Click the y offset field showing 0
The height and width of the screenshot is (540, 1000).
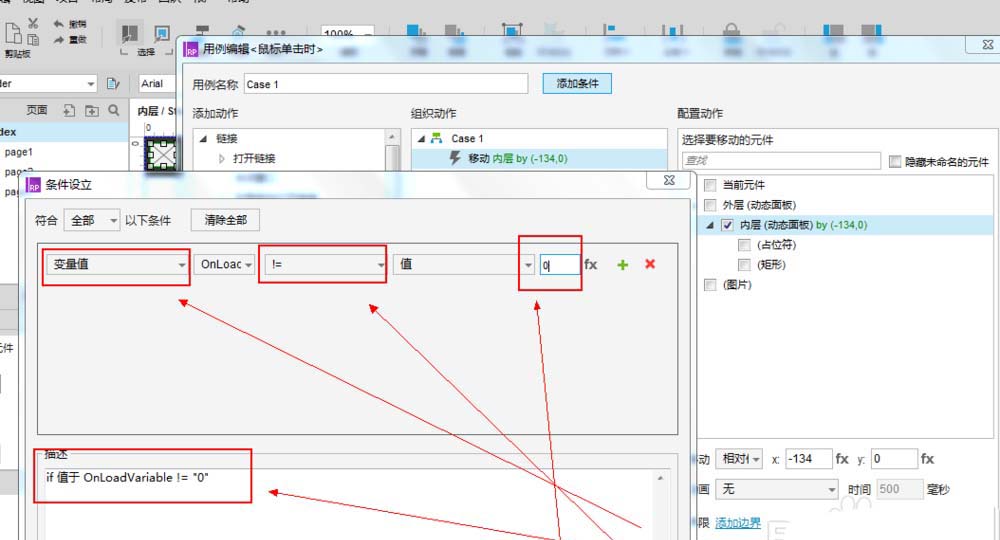pyautogui.click(x=893, y=458)
